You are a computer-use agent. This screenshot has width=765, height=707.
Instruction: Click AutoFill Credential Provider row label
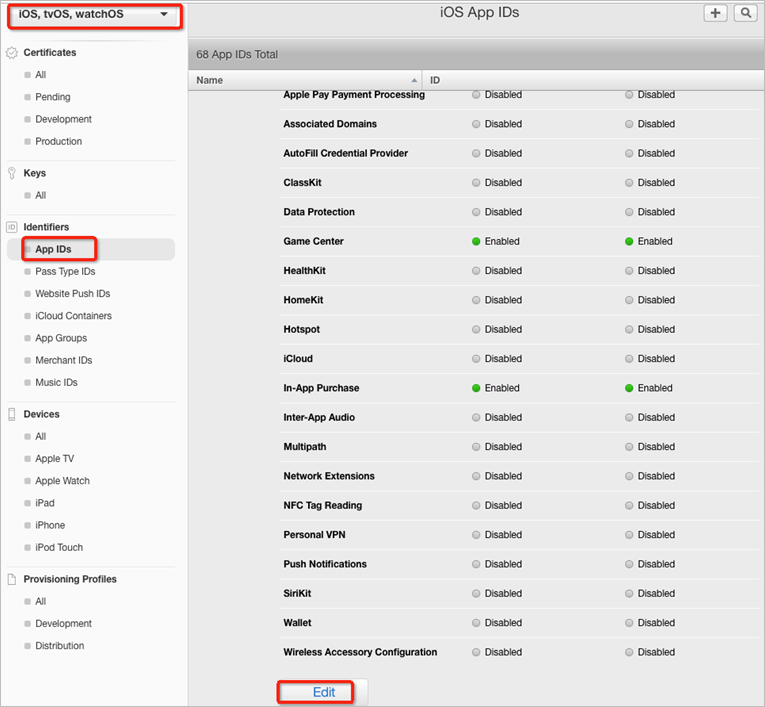coord(345,153)
